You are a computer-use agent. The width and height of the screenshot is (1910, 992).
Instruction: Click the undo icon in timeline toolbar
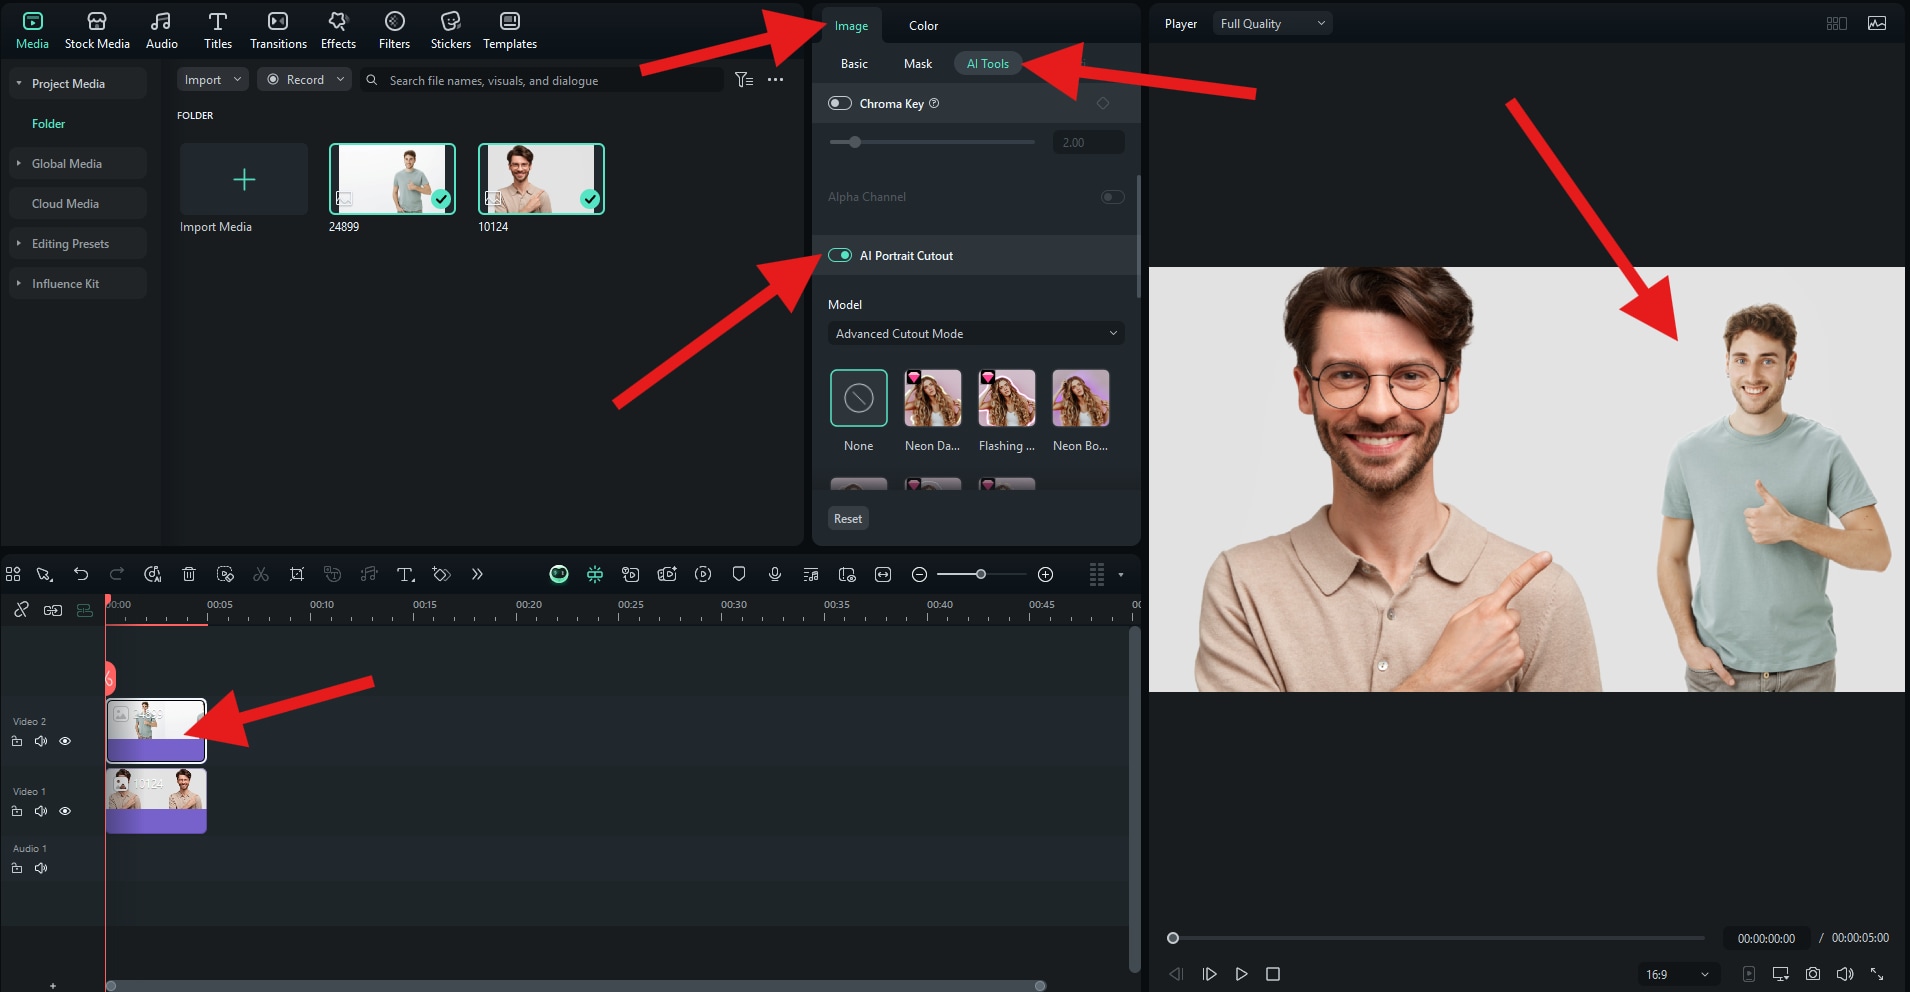click(81, 574)
